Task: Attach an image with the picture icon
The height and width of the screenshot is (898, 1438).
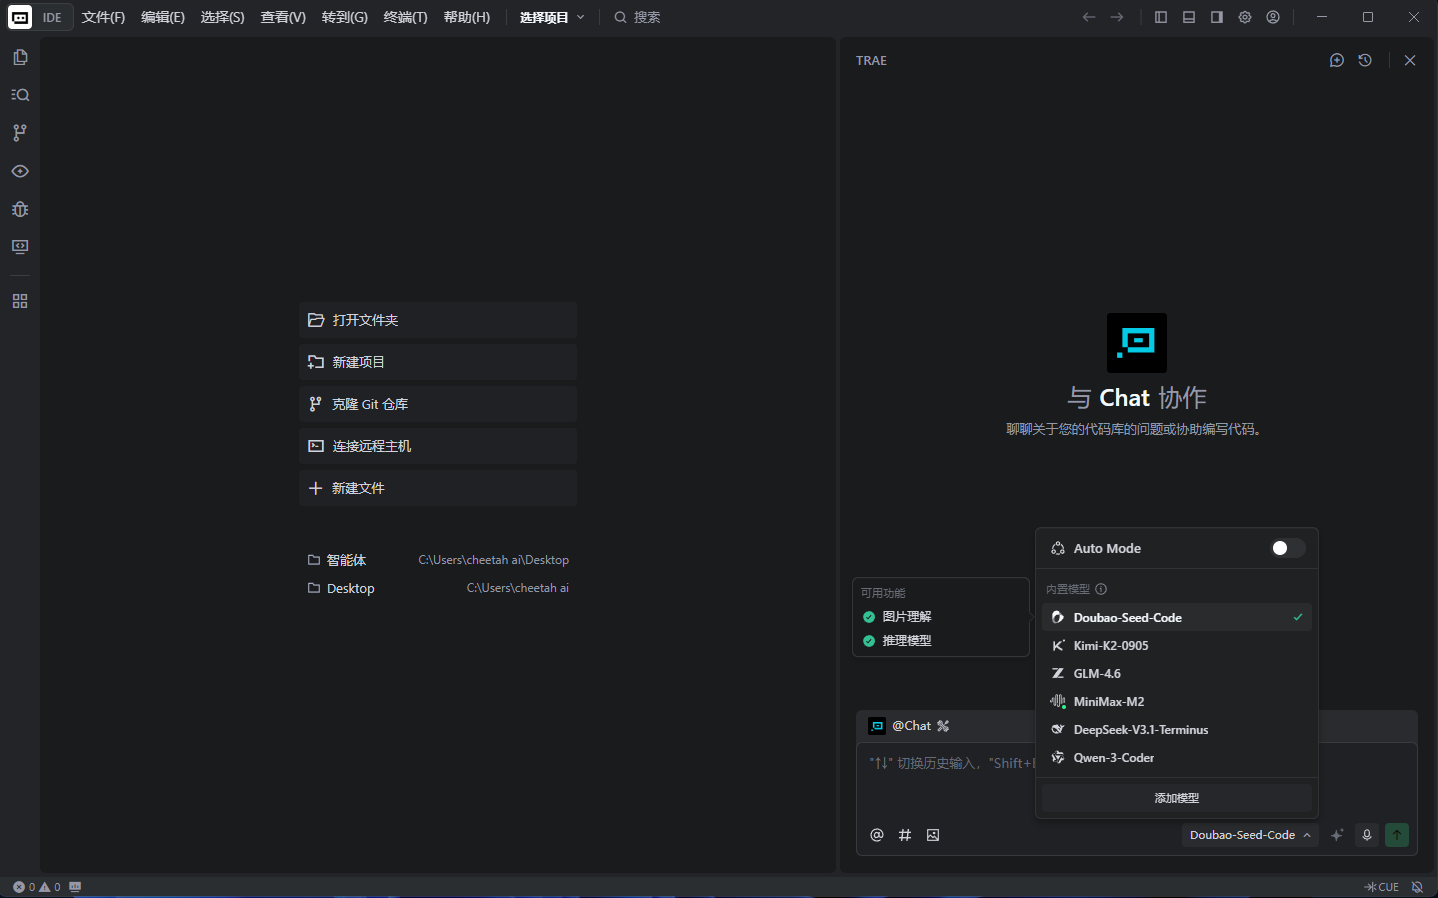Action: [x=933, y=835]
